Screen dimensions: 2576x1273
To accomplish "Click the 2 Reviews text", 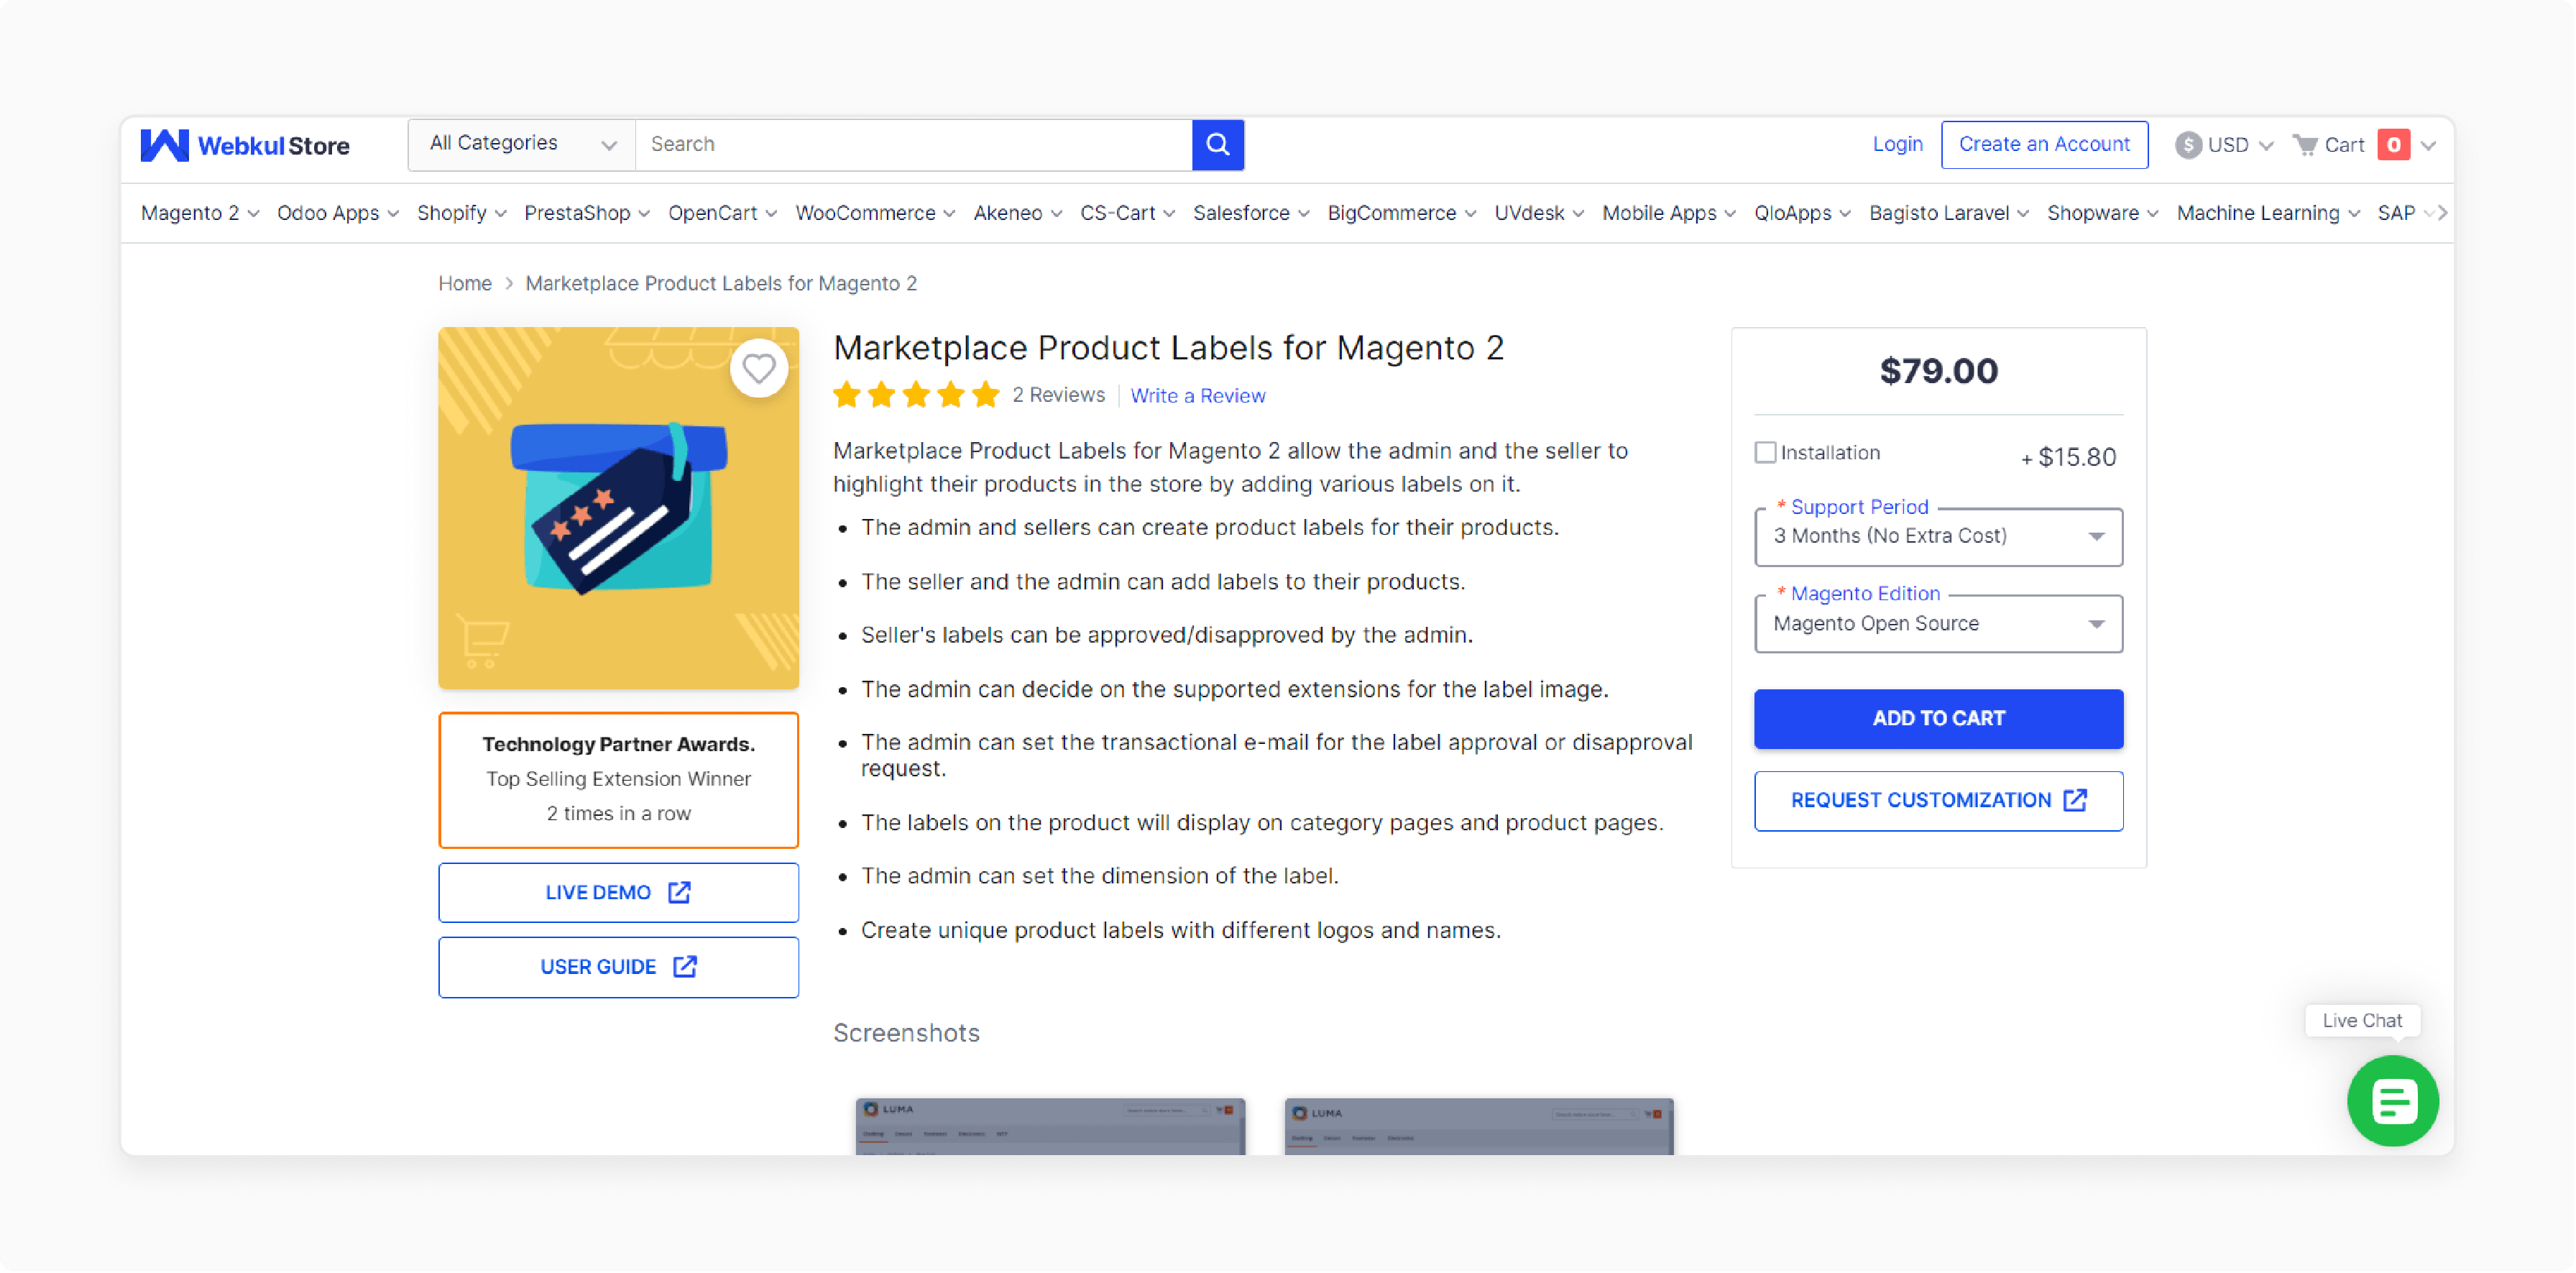I will click(x=1058, y=395).
